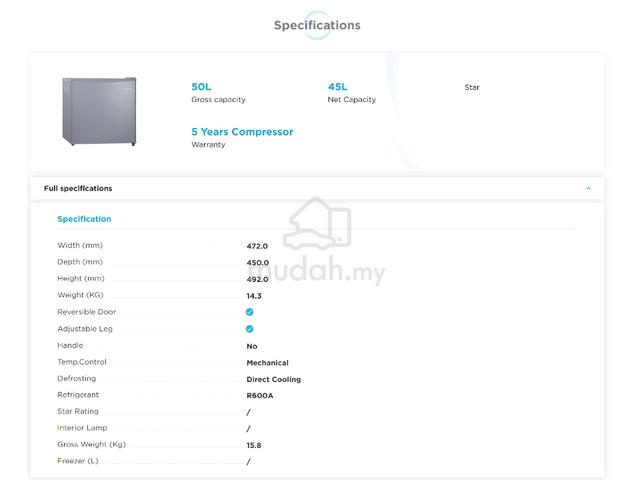Click the Weight (KG) label
The height and width of the screenshot is (480, 635).
tap(81, 295)
